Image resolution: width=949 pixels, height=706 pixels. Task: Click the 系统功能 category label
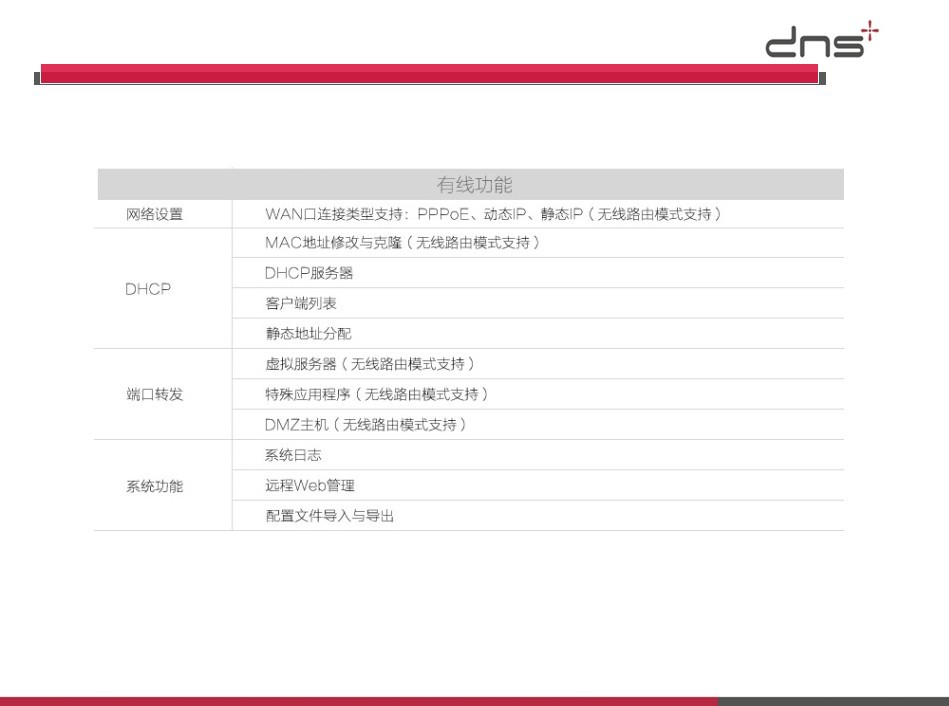tap(155, 487)
